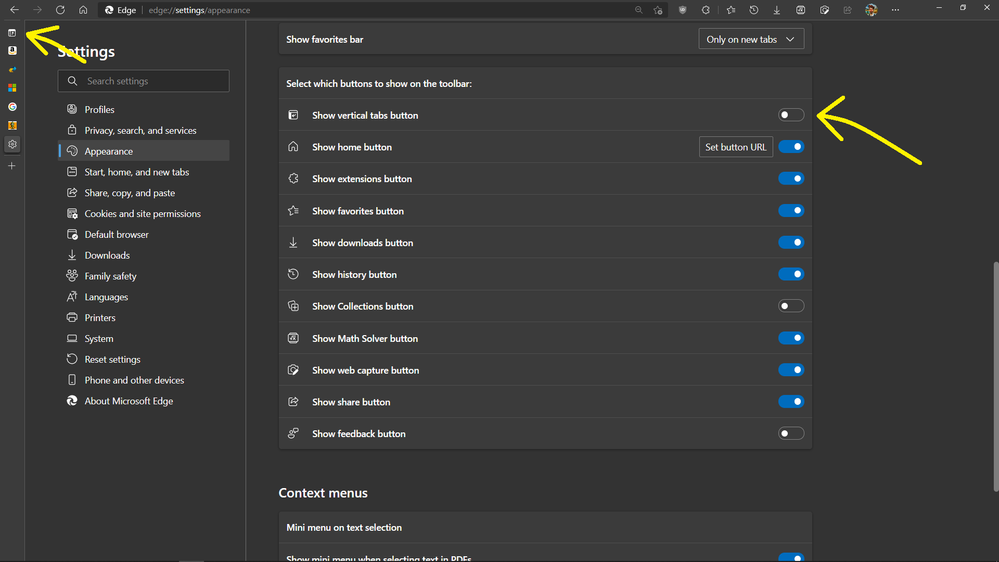Open Privacy, search, and services section

(143, 131)
